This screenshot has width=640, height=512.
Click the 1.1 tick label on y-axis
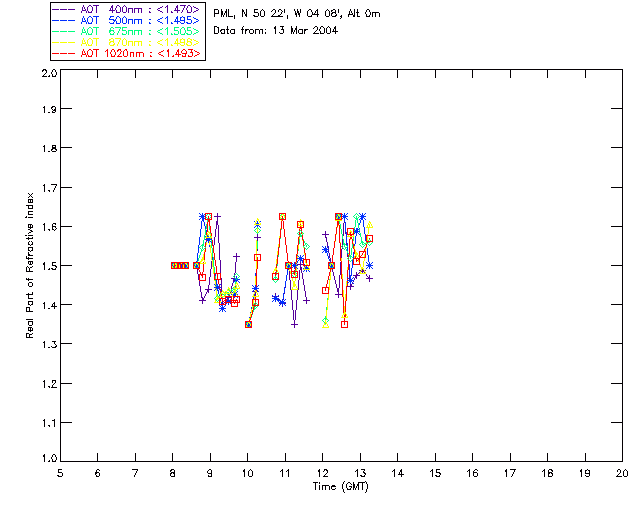pos(49,423)
